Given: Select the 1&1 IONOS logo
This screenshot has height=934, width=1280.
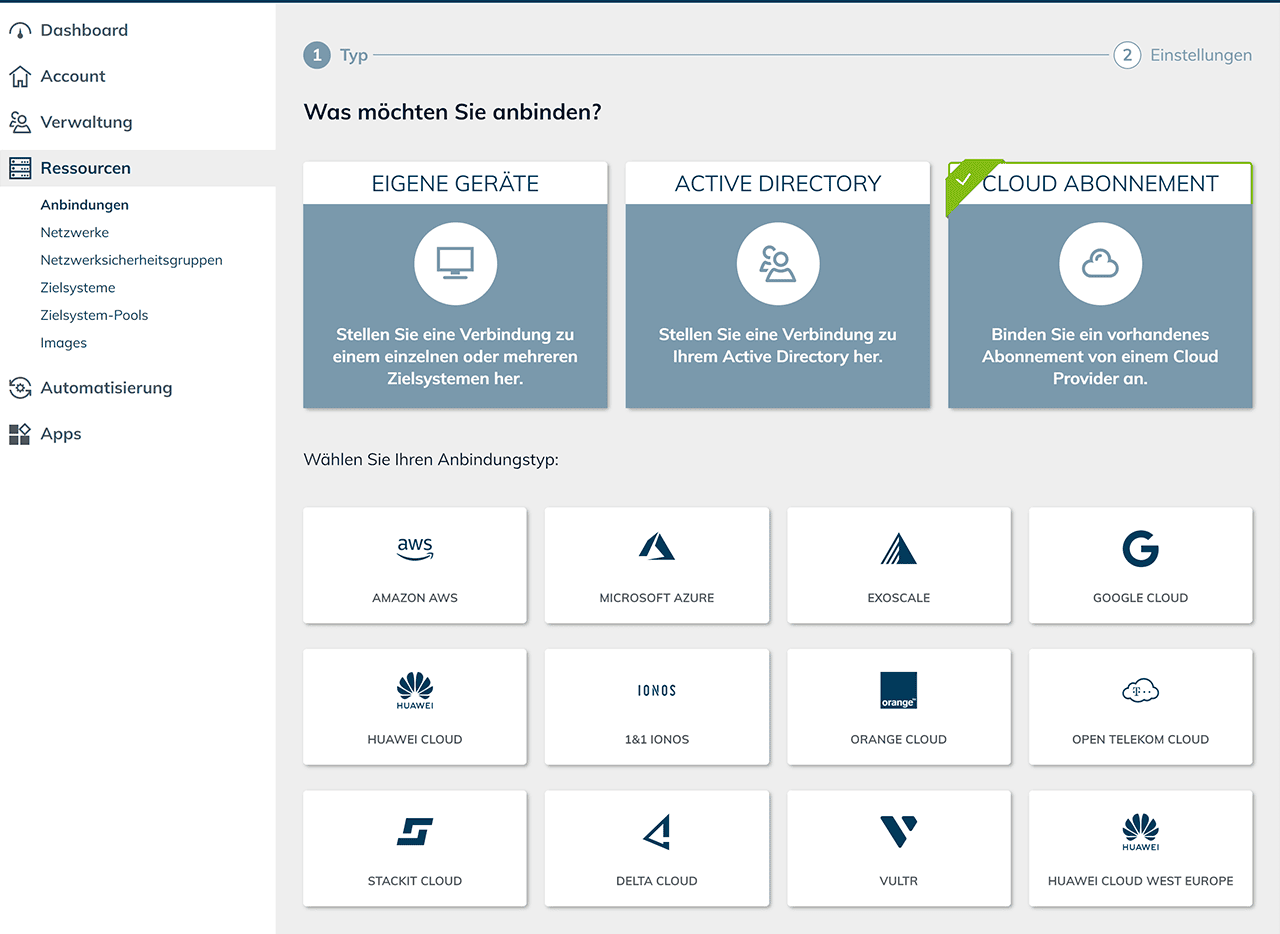Looking at the screenshot, I should [657, 690].
